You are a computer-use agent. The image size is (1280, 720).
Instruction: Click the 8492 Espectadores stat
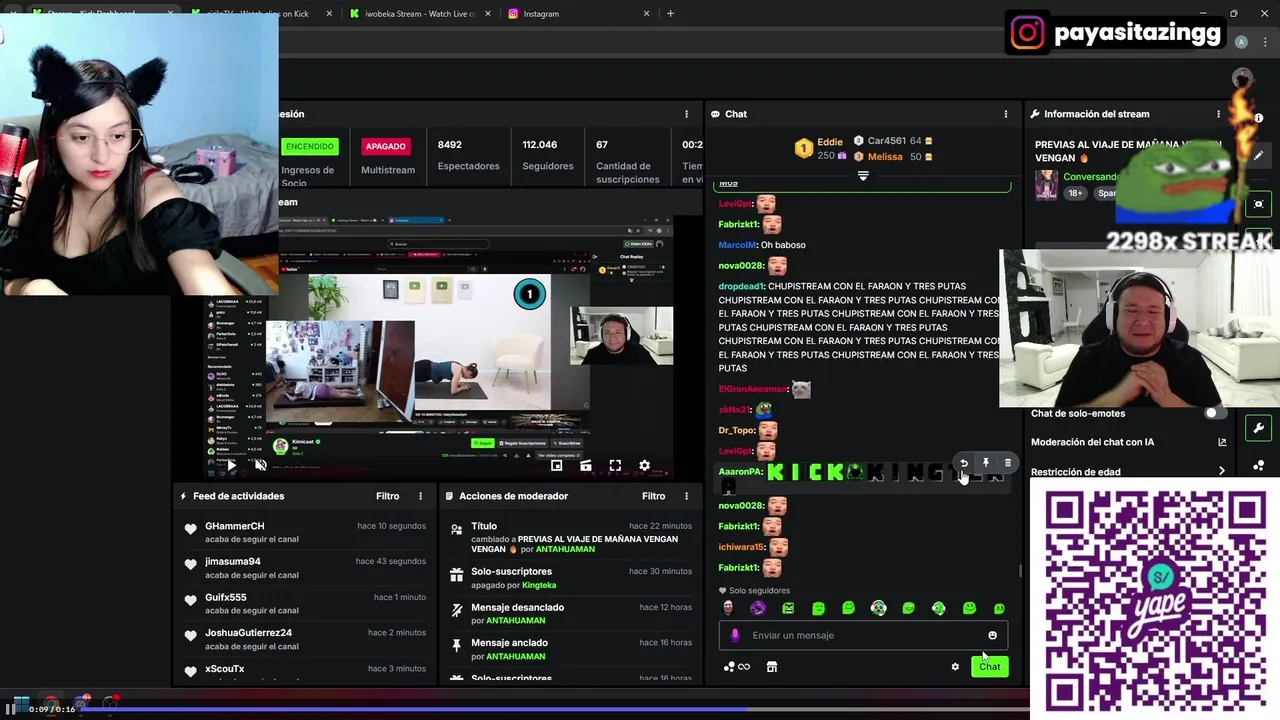(468, 155)
